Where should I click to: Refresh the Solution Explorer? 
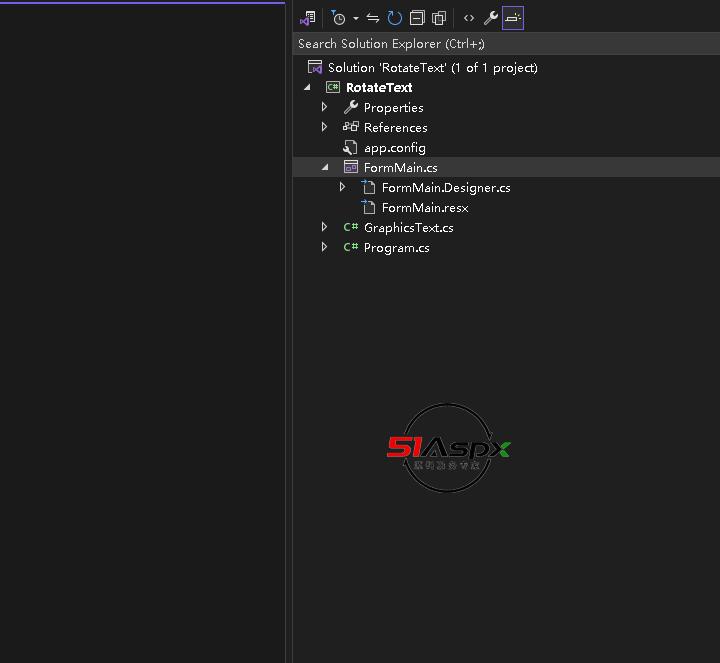click(395, 18)
